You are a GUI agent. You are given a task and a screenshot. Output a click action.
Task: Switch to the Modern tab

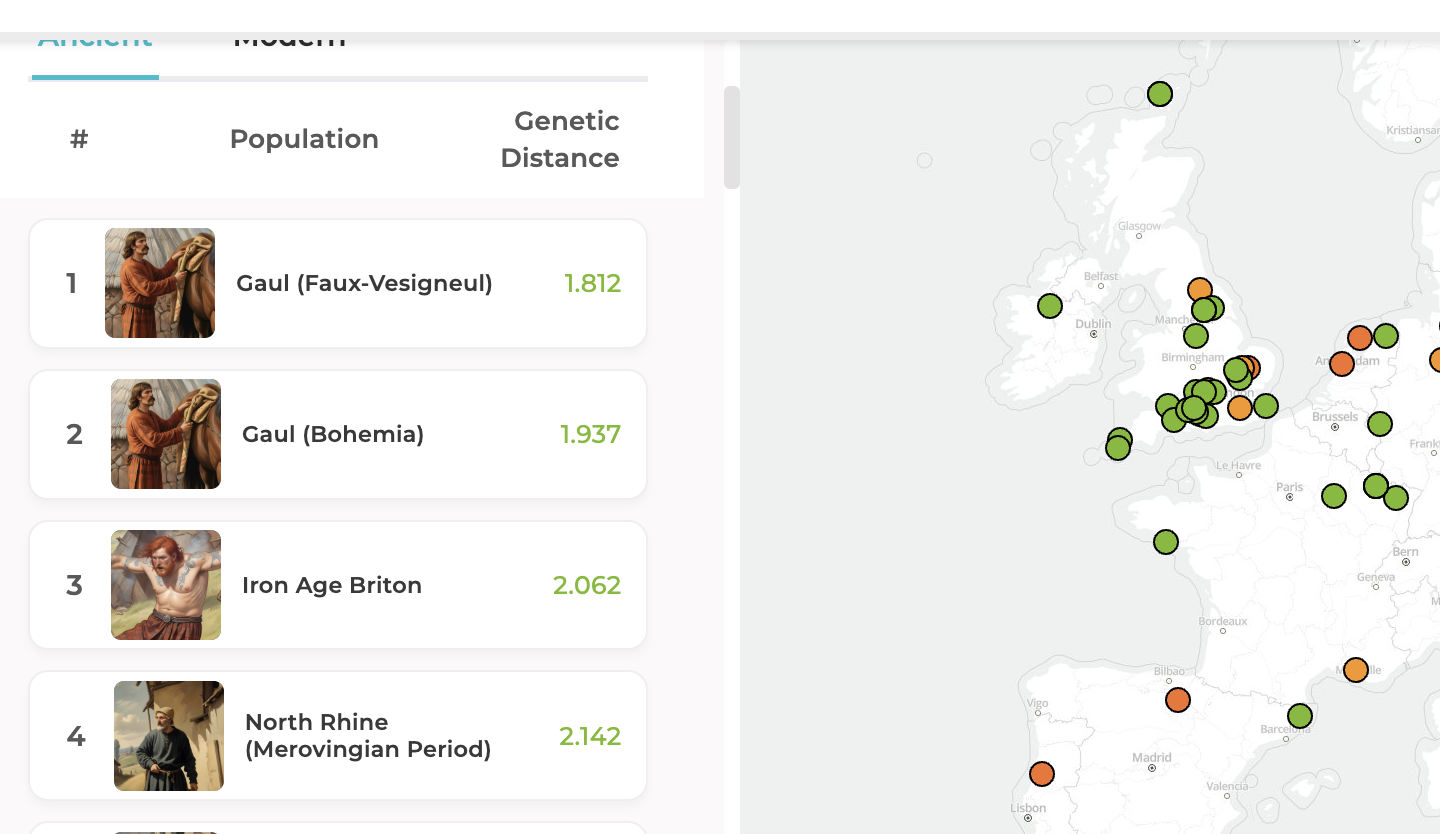(x=289, y=42)
